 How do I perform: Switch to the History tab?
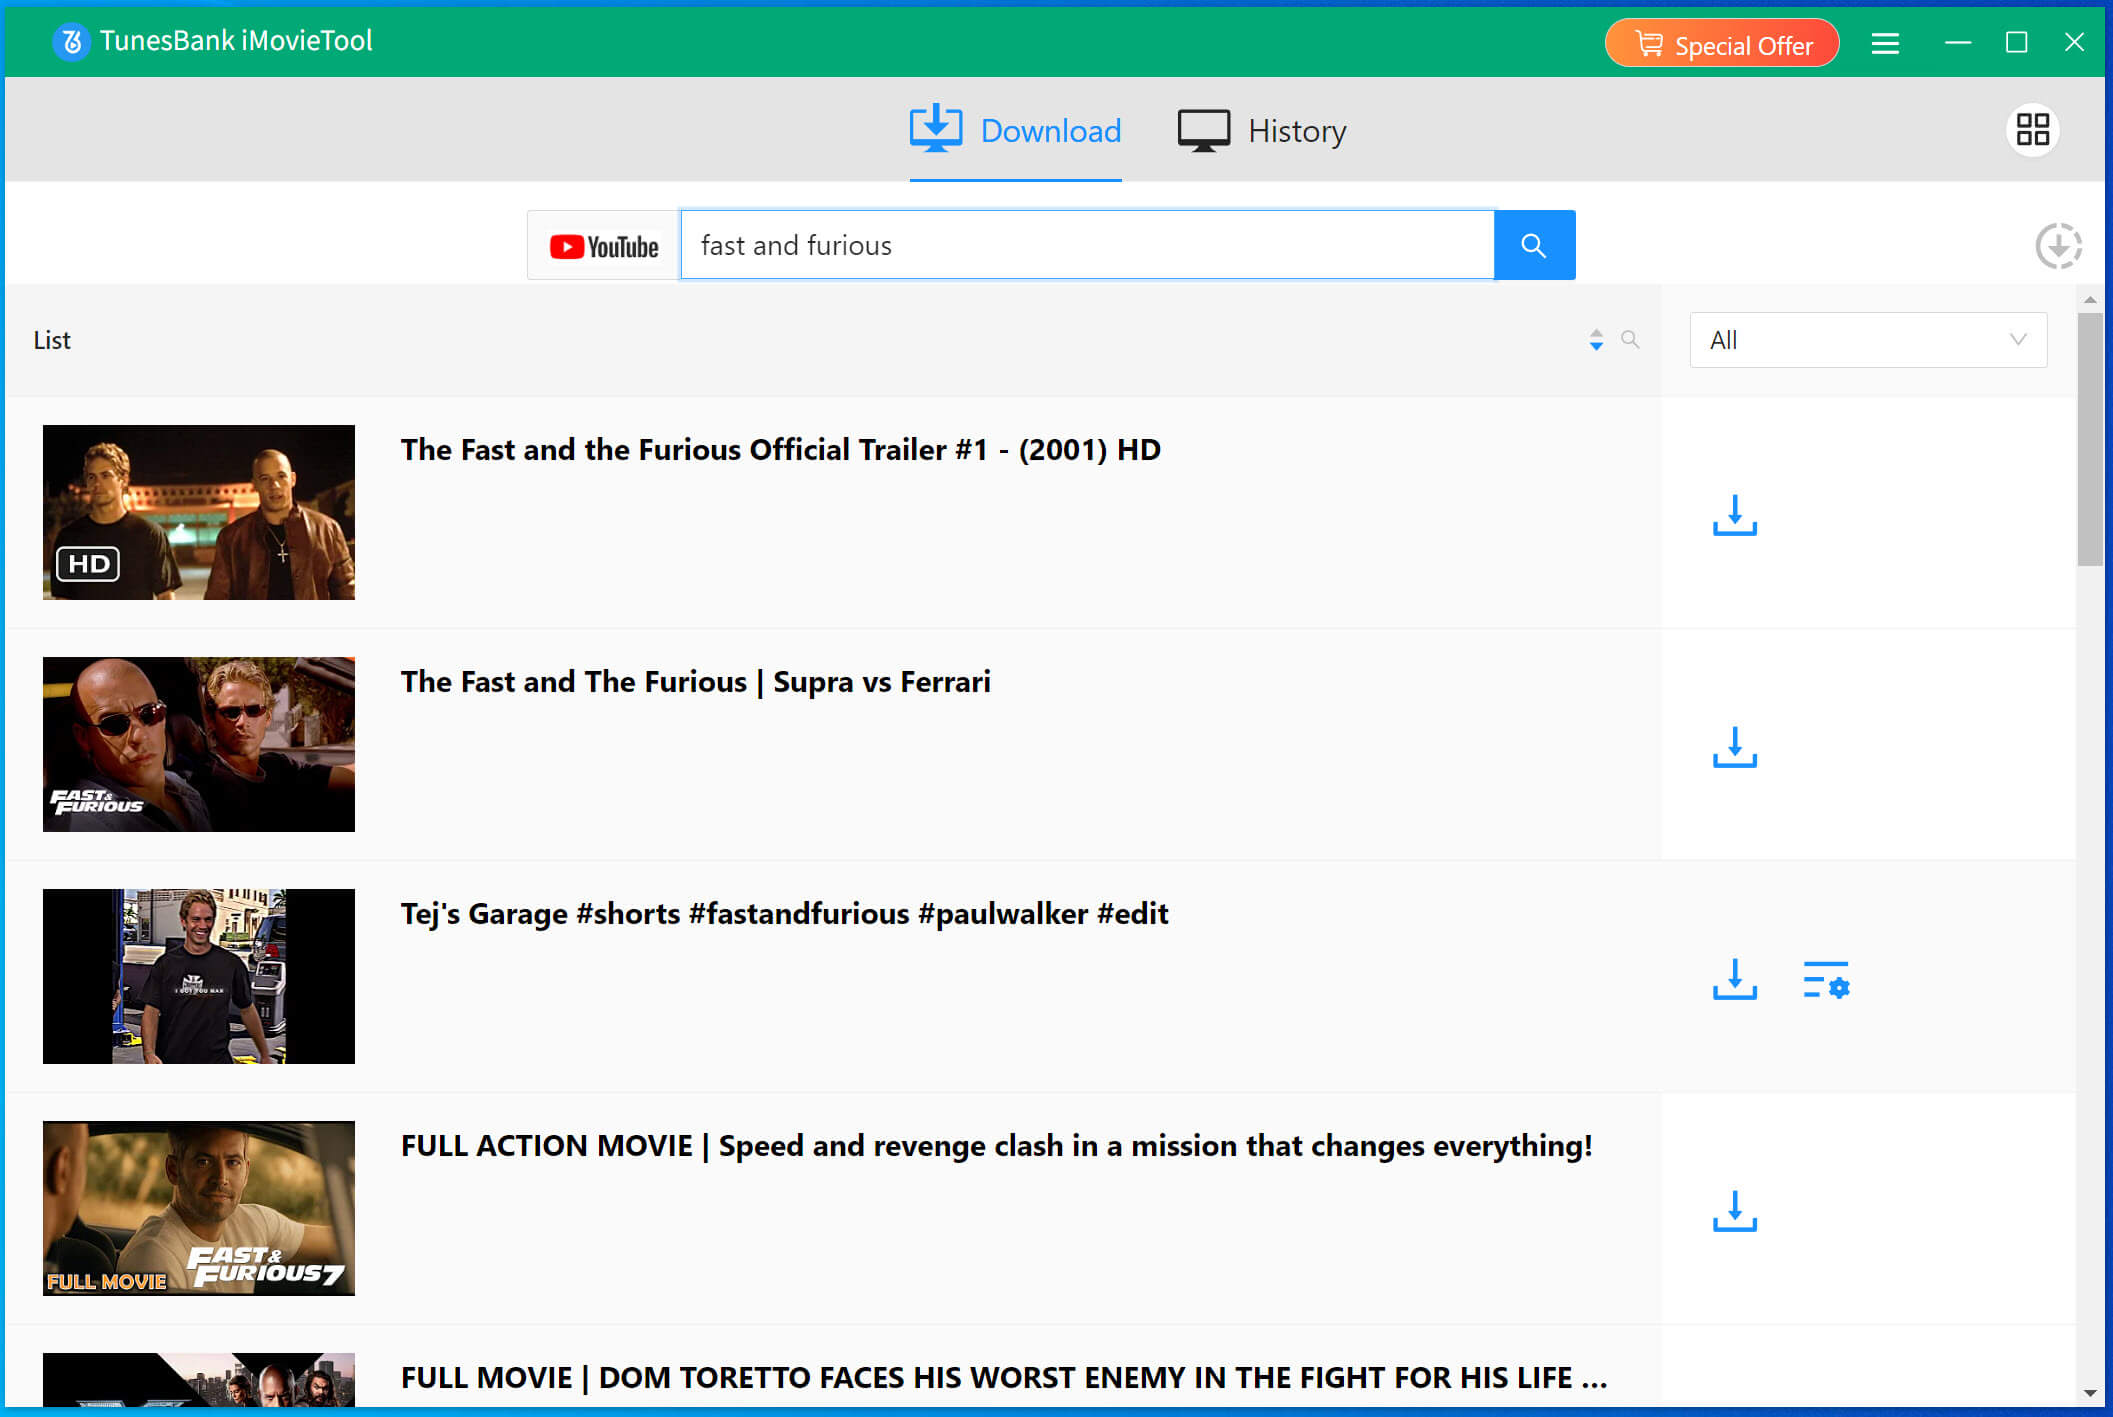[1262, 130]
